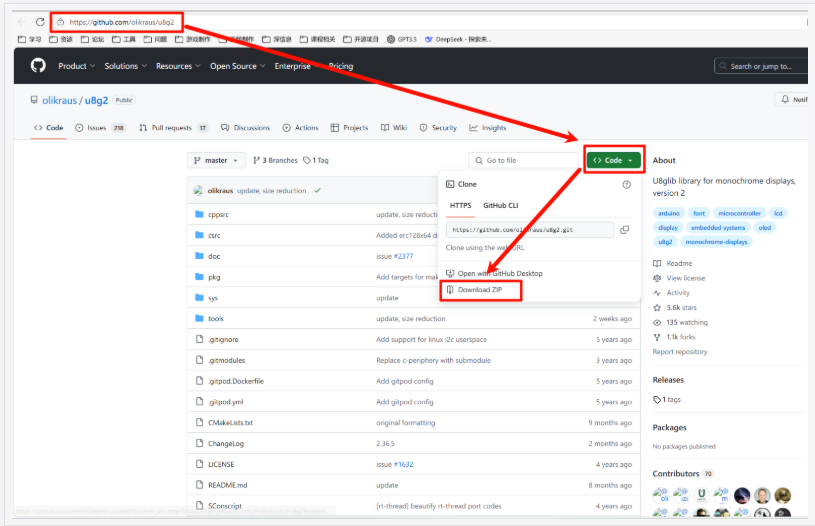The image size is (815, 526).
Task: Open the u8g2 repository name link
Action: click(96, 100)
